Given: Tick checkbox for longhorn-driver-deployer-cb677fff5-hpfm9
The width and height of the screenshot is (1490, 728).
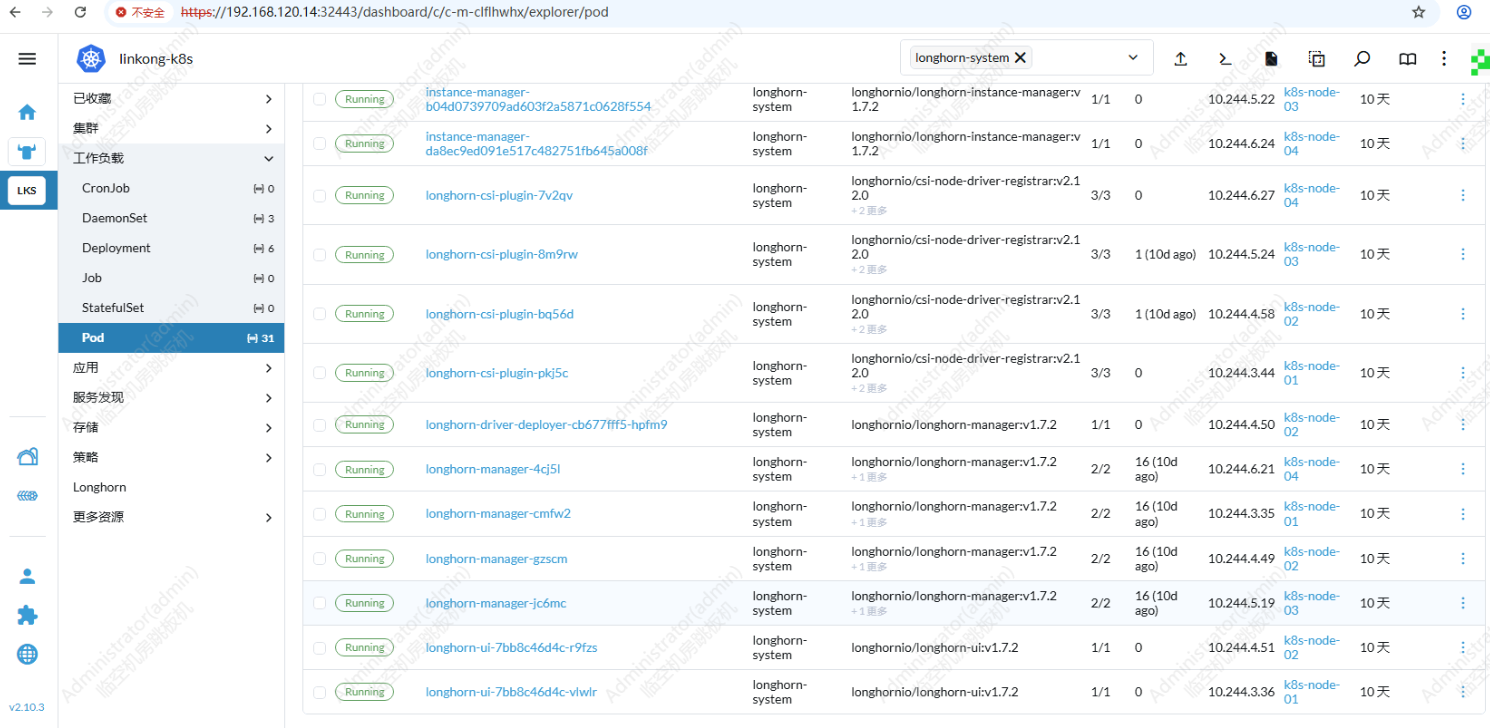Looking at the screenshot, I should click(x=319, y=425).
